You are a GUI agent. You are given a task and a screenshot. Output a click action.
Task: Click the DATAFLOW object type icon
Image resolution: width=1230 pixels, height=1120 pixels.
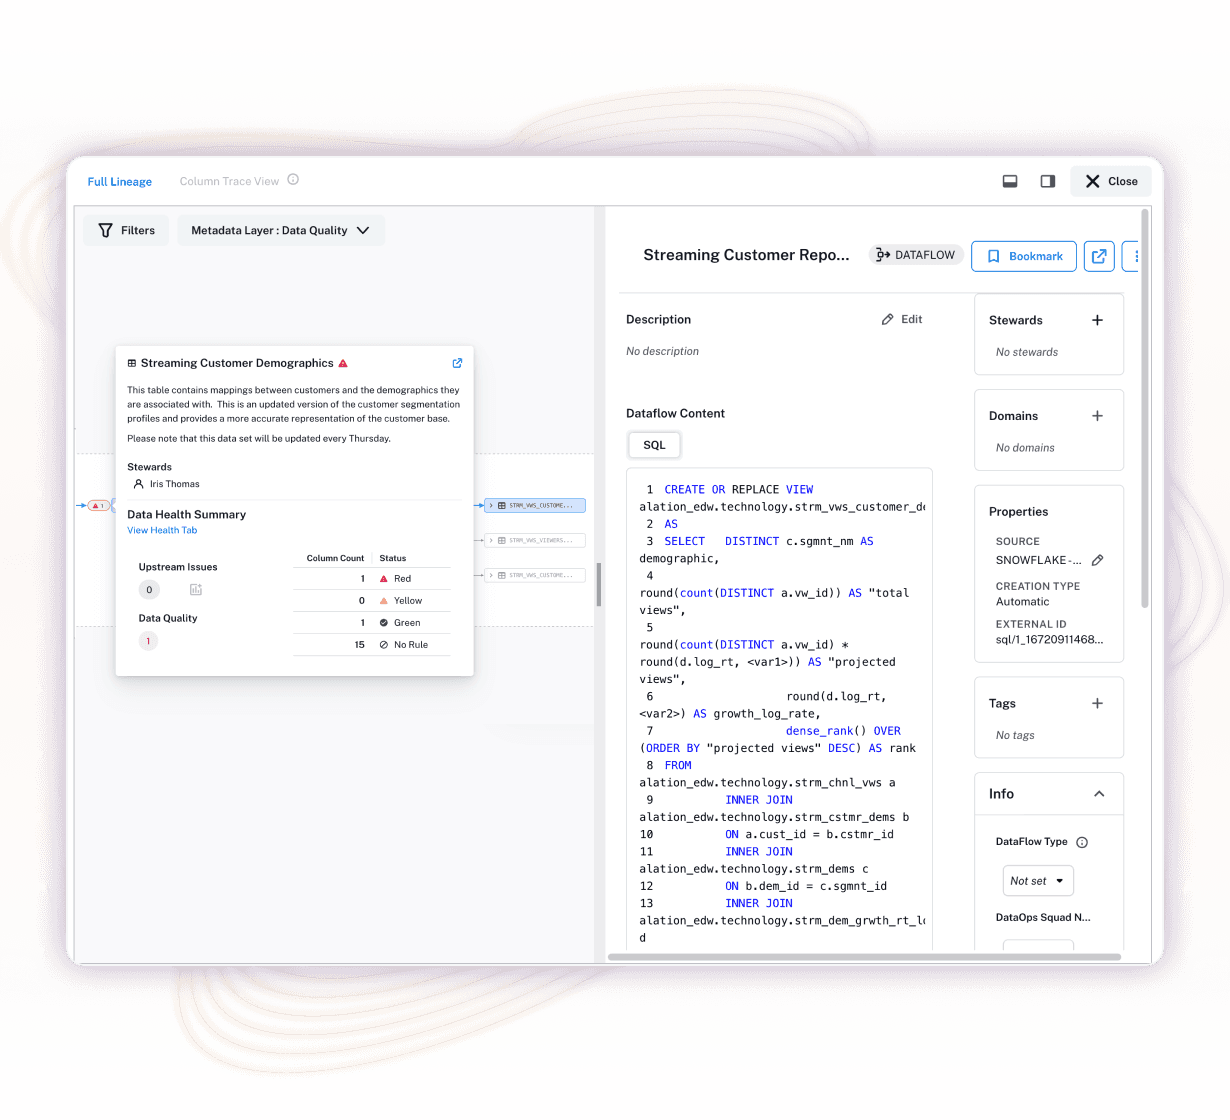pyautogui.click(x=884, y=255)
